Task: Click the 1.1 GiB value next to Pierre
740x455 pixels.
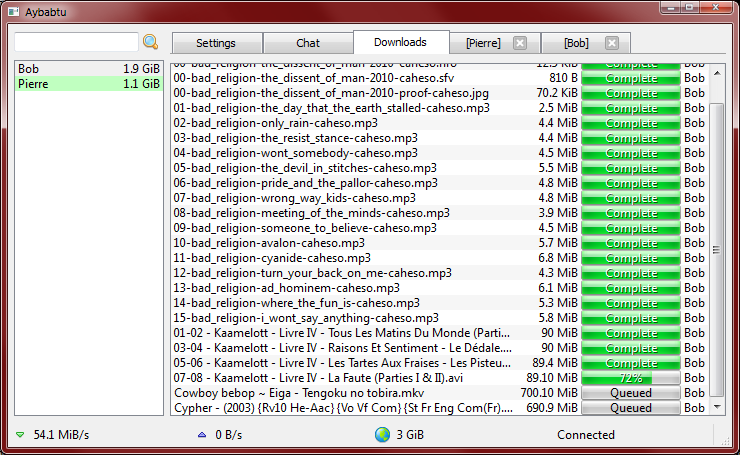Action: [x=141, y=84]
